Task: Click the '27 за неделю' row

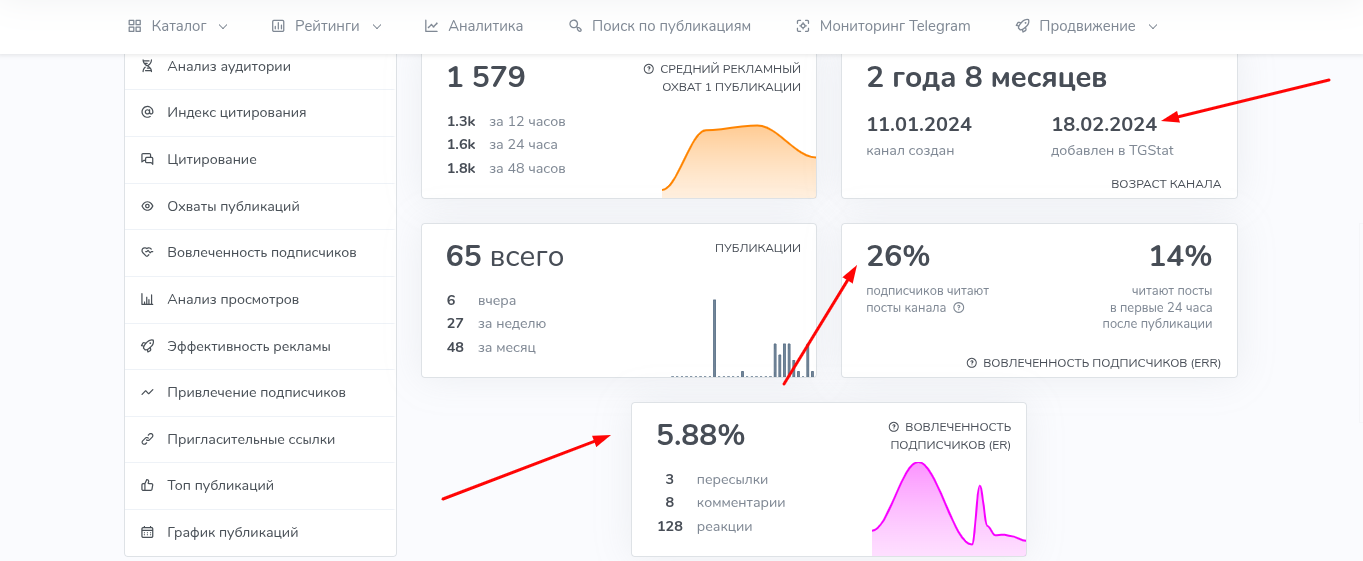Action: 496,324
